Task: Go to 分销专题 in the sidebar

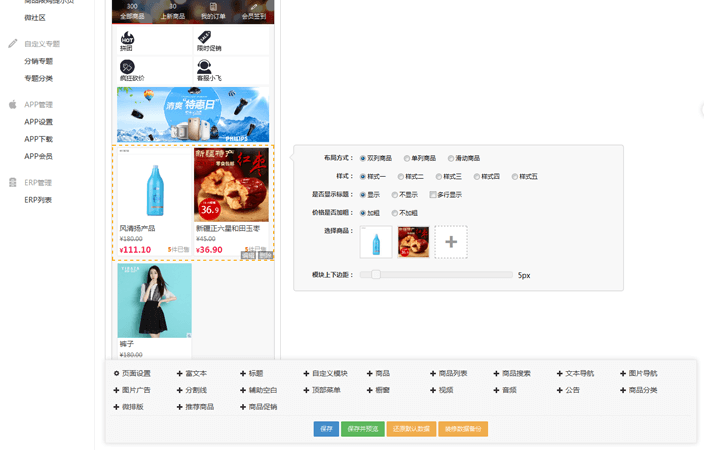Action: 39,61
